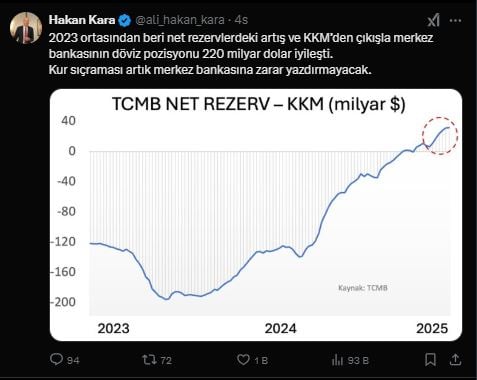This screenshot has width=477, height=380.
Task: Open the three-dot more options menu
Action: point(455,20)
